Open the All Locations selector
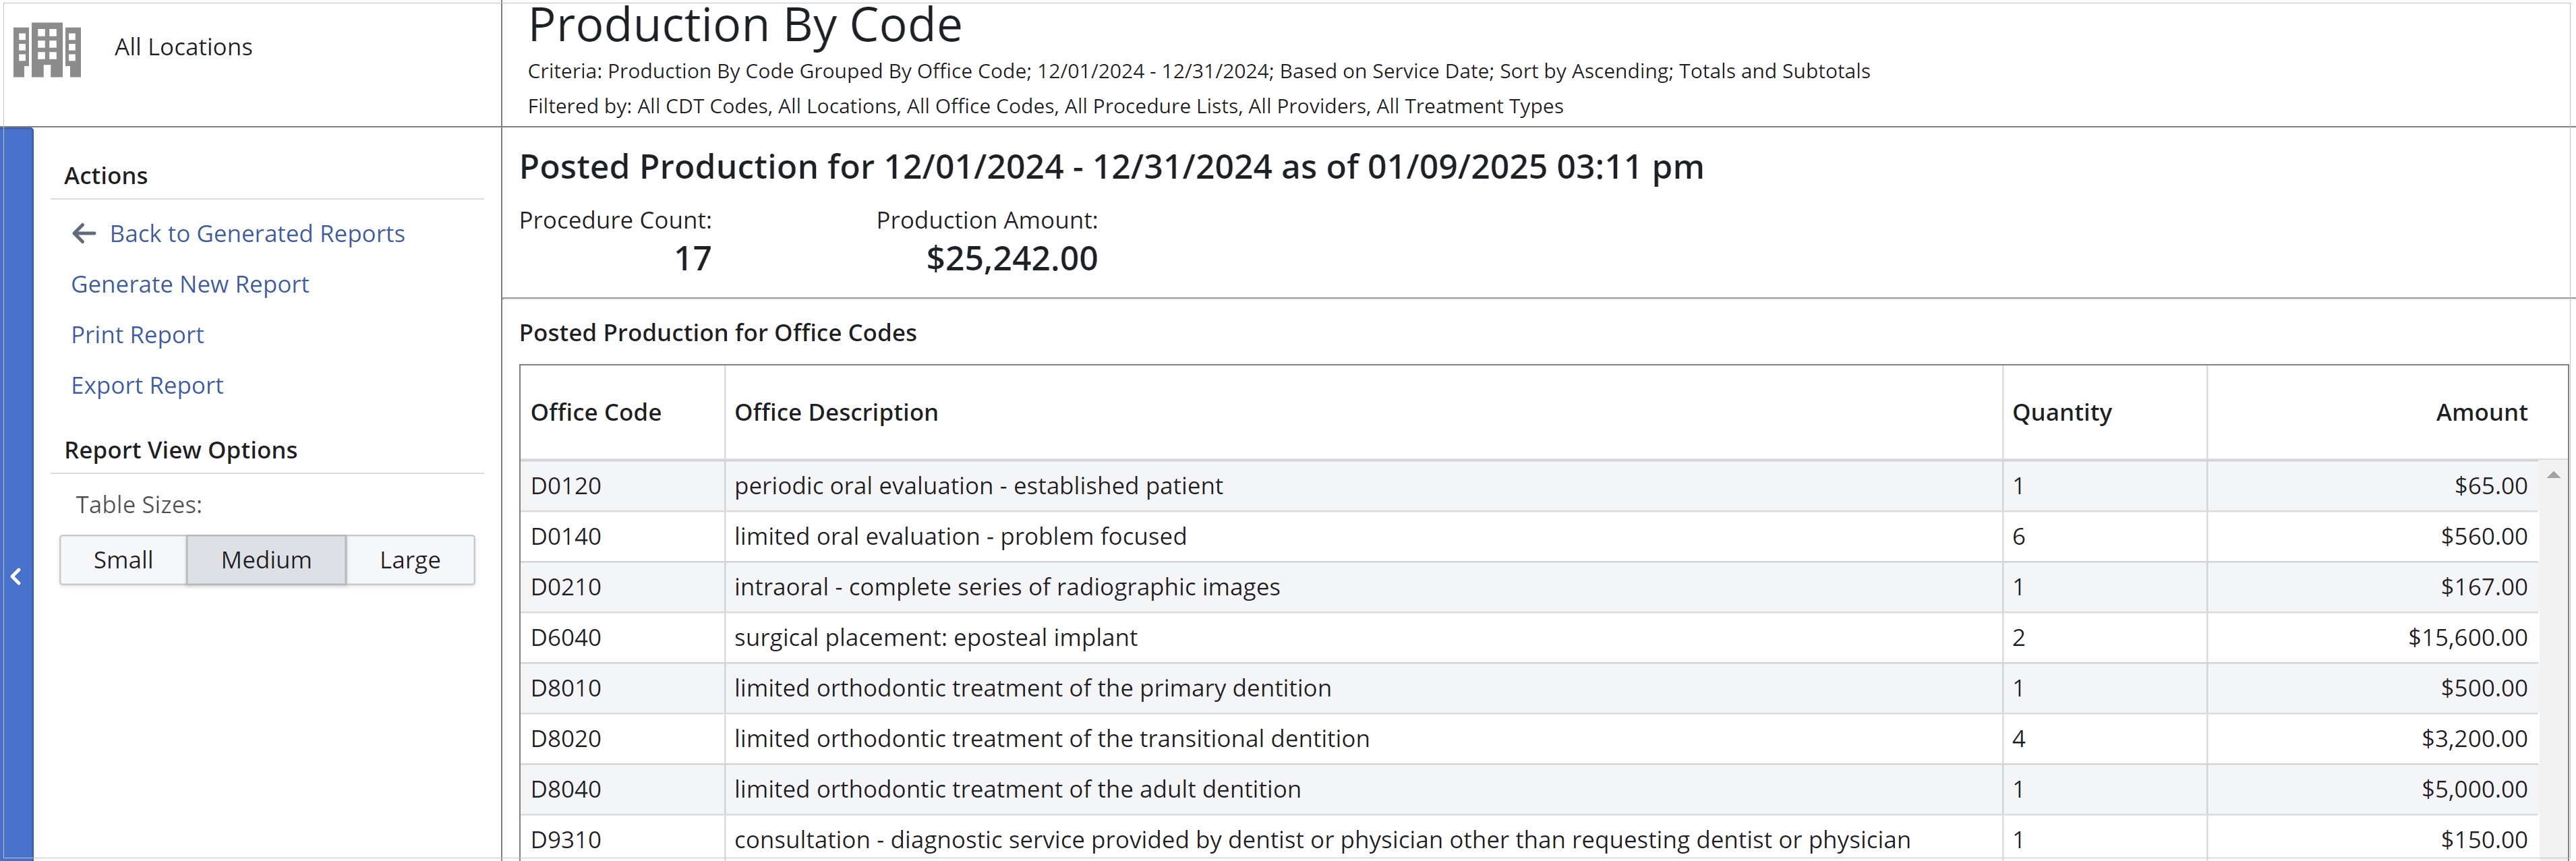 pos(183,47)
